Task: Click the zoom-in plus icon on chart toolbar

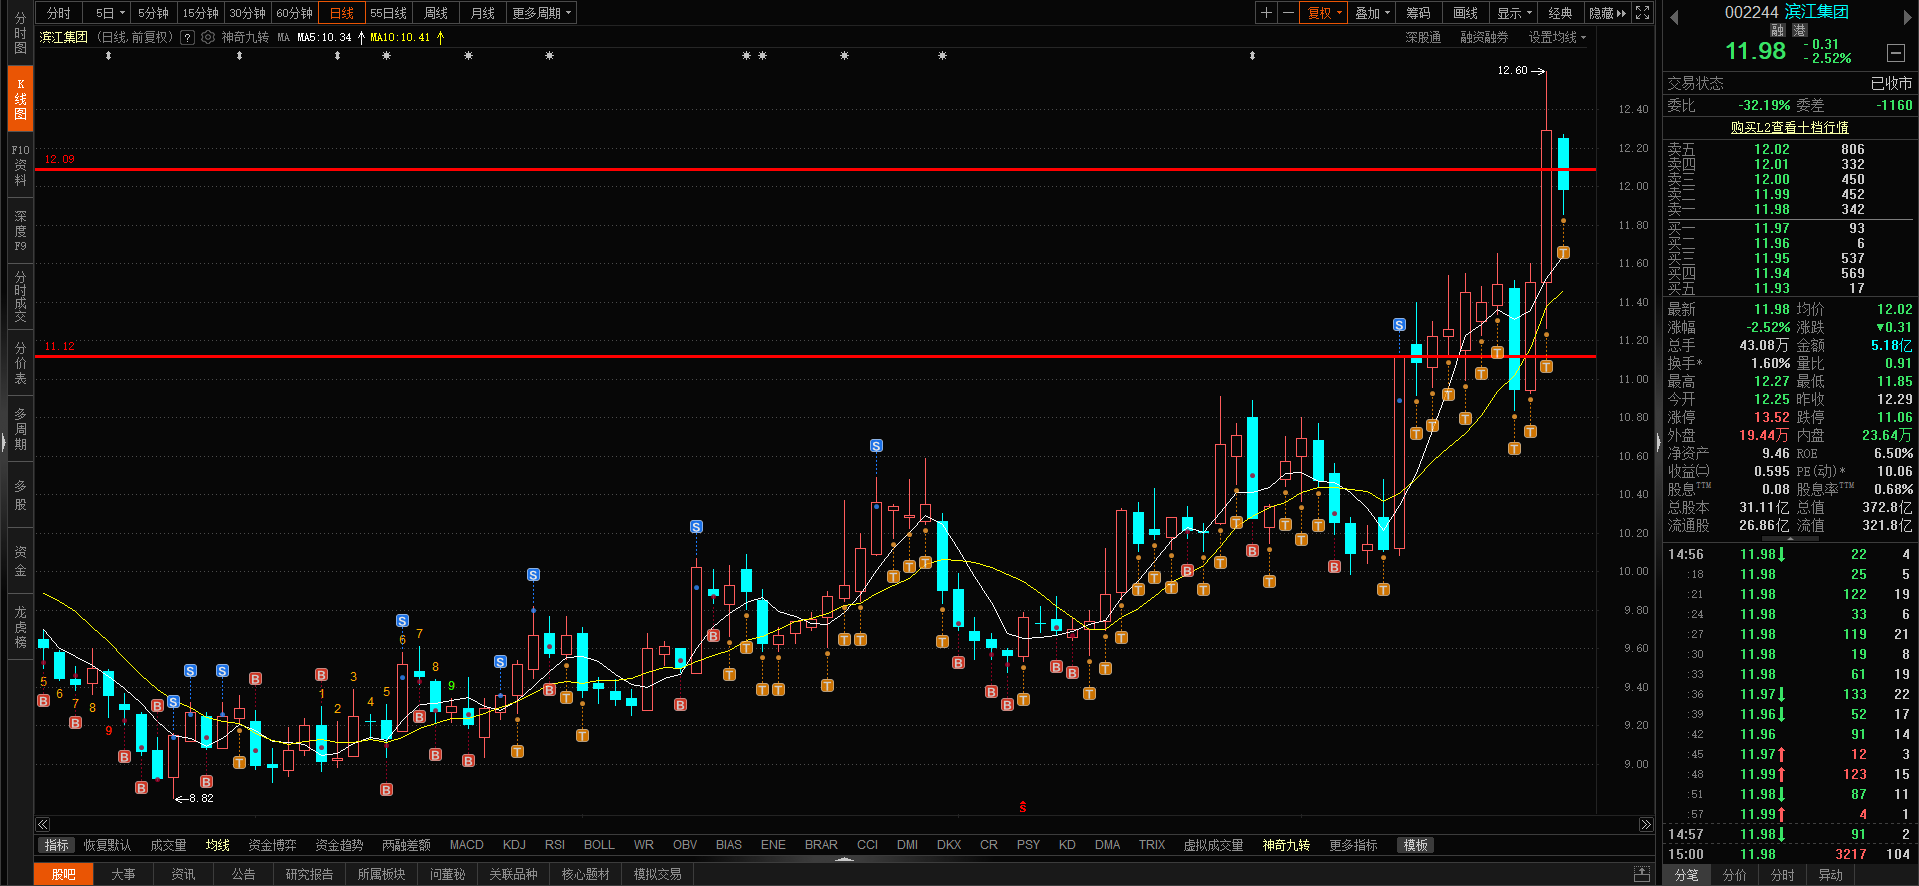Action: (1266, 13)
